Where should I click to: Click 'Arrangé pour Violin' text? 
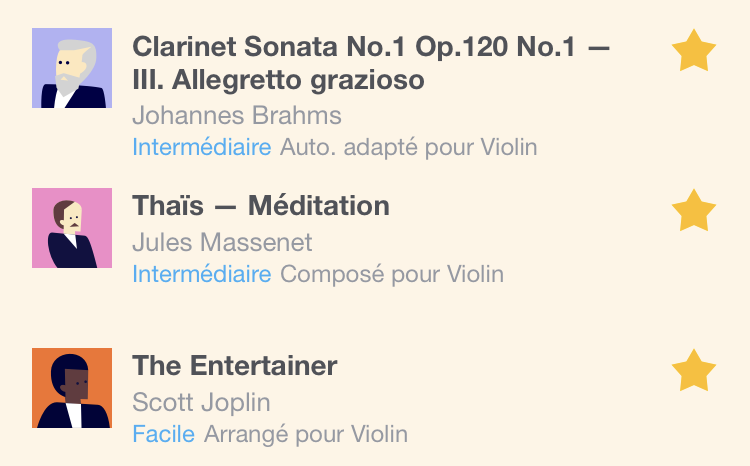tap(306, 434)
